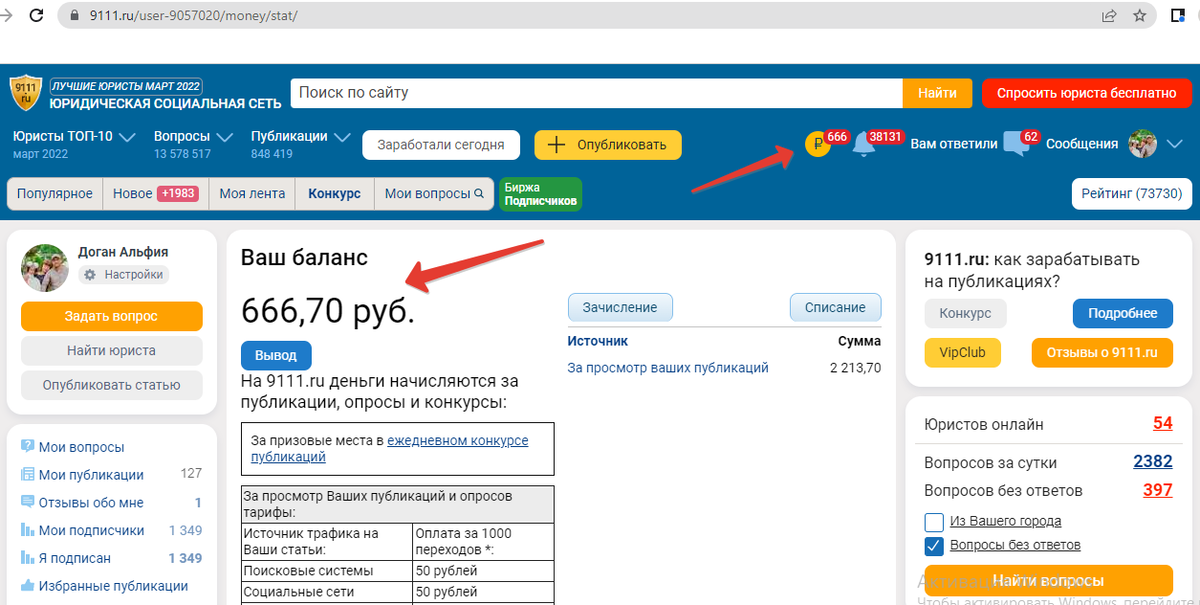
Task: Click the Рейтинг (73730) button
Action: click(x=1132, y=194)
